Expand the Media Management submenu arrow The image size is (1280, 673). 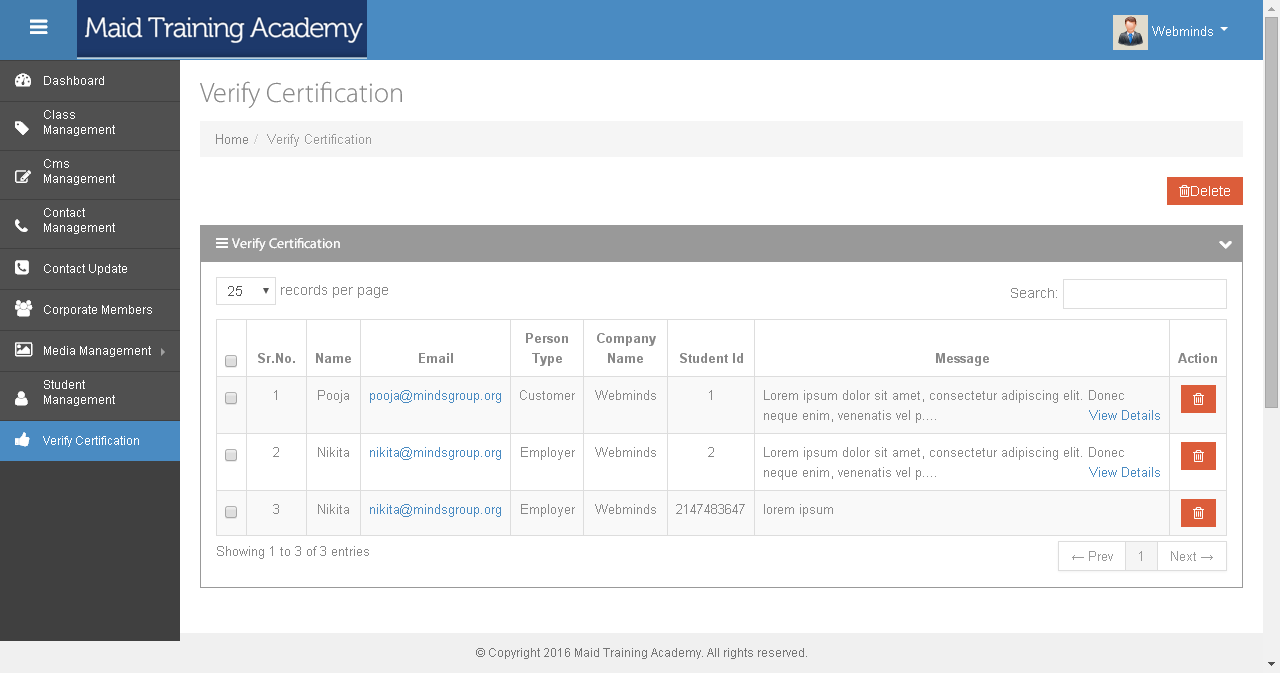163,351
